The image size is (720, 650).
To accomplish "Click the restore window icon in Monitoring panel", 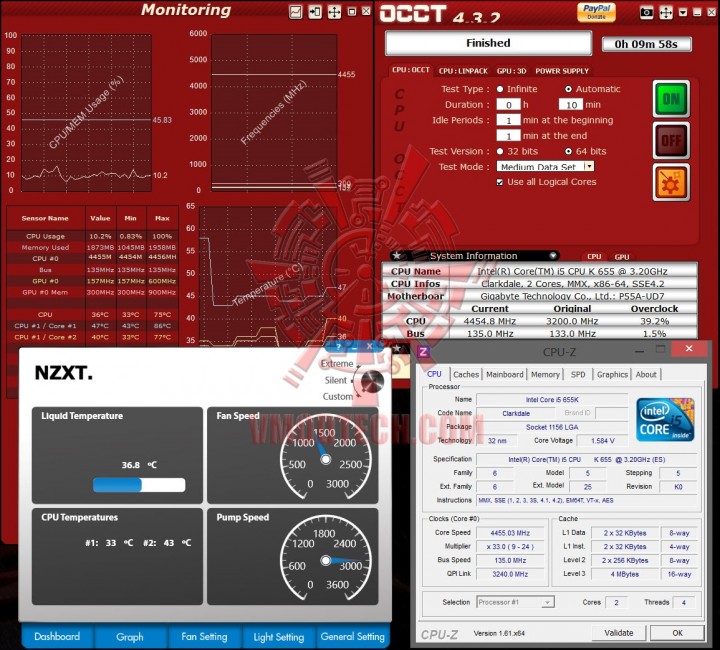I will pyautogui.click(x=352, y=11).
